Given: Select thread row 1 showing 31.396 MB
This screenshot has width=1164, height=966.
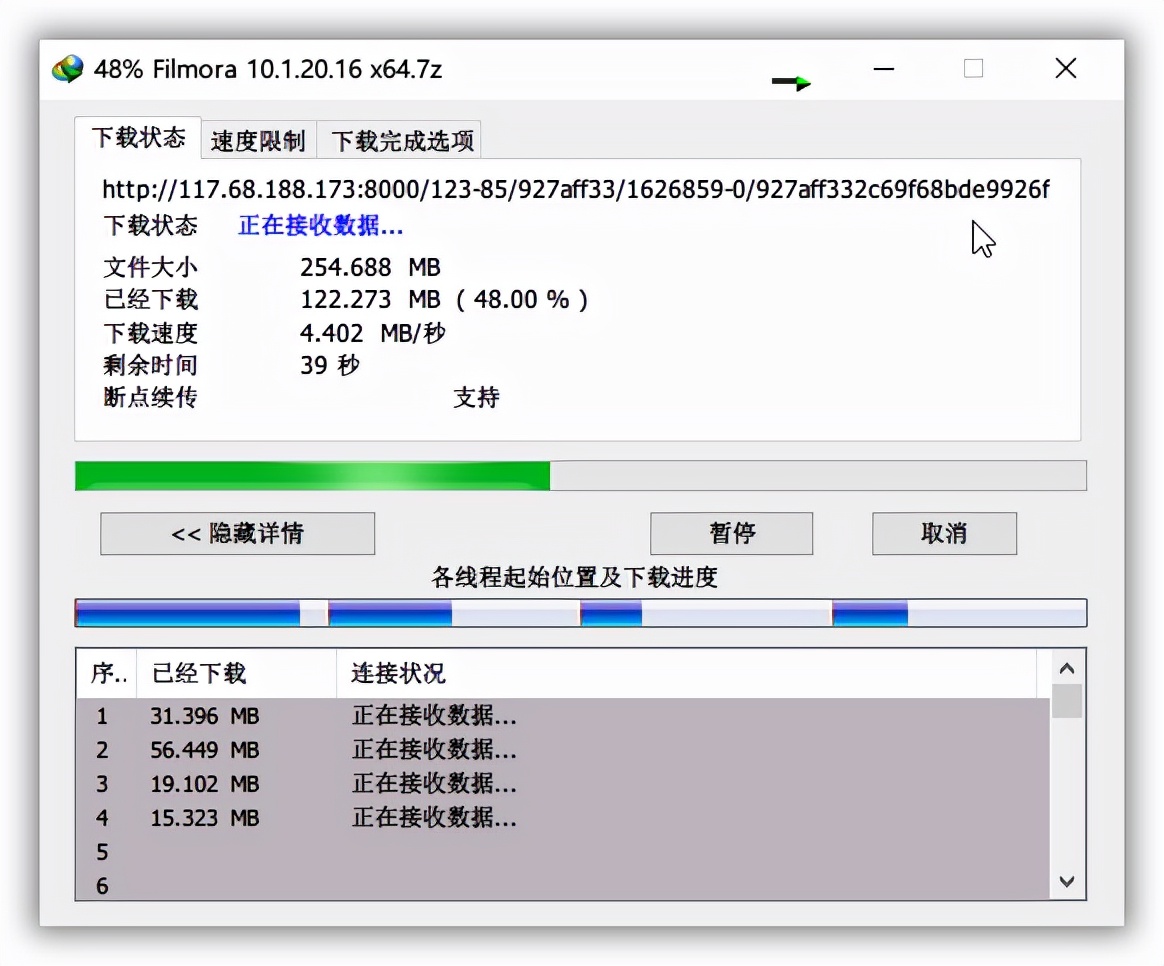Looking at the screenshot, I should pyautogui.click(x=400, y=716).
